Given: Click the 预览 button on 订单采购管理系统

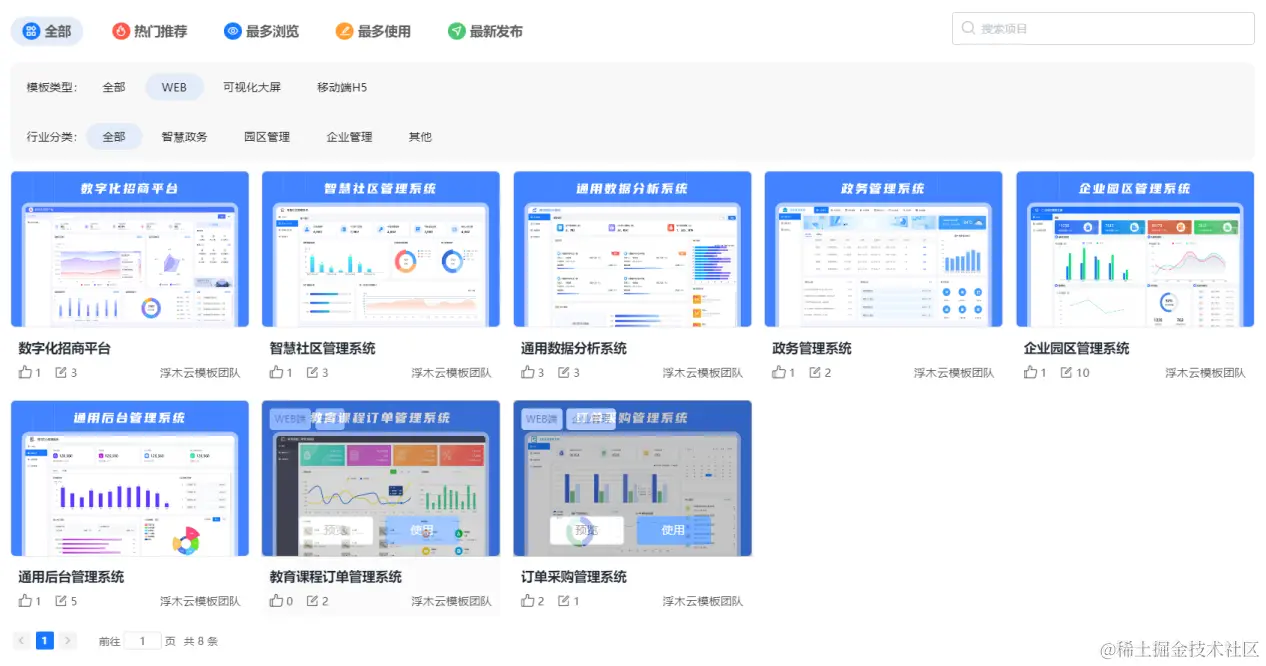Looking at the screenshot, I should pyautogui.click(x=587, y=530).
